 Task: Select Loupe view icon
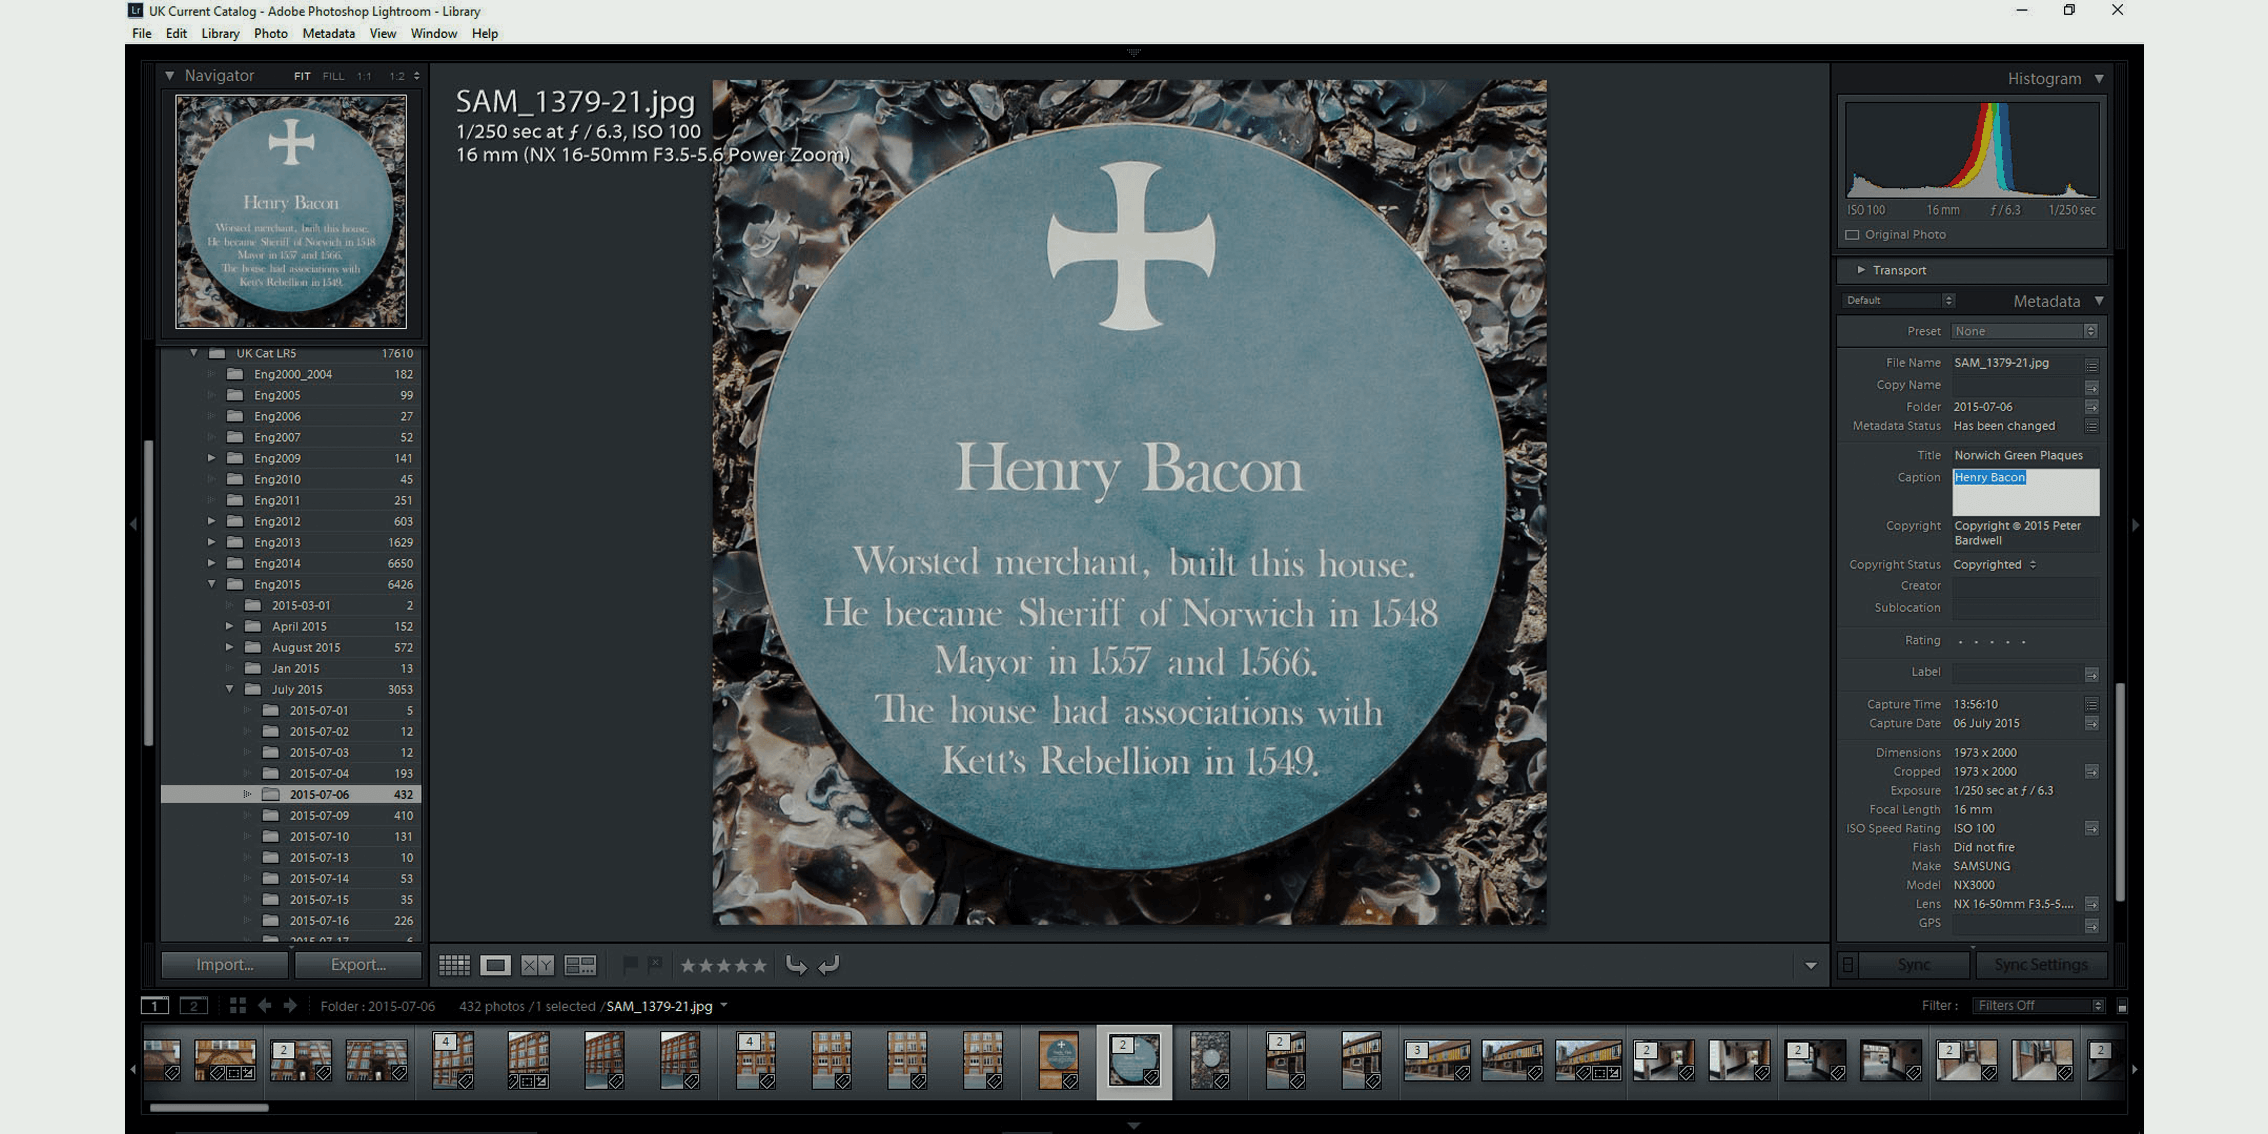[495, 965]
